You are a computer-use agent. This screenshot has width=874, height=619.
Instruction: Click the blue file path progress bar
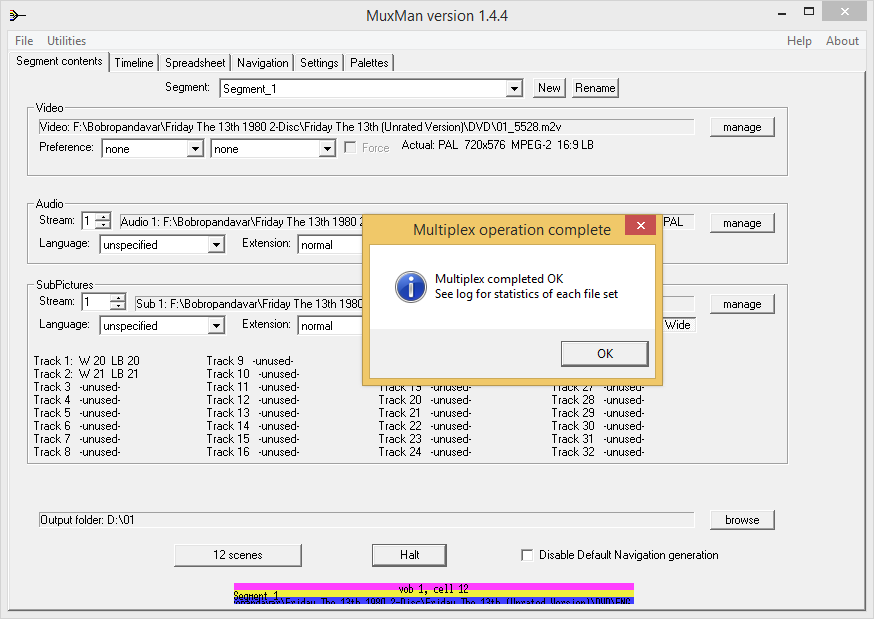(434, 602)
